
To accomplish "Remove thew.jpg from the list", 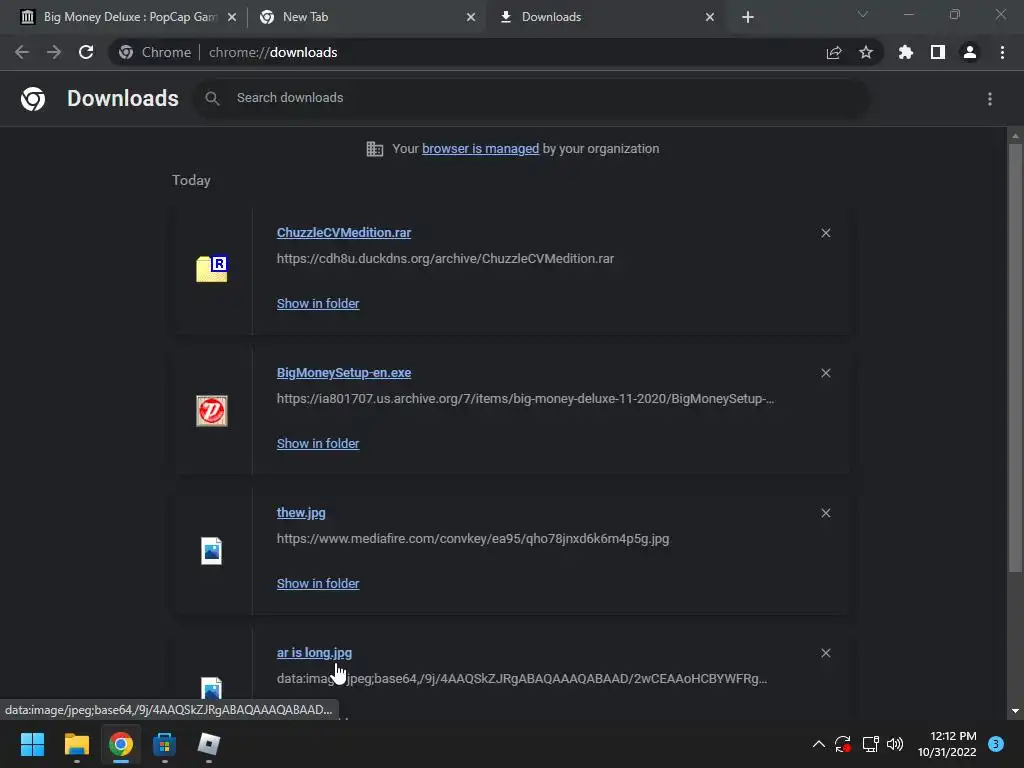I will (x=825, y=513).
